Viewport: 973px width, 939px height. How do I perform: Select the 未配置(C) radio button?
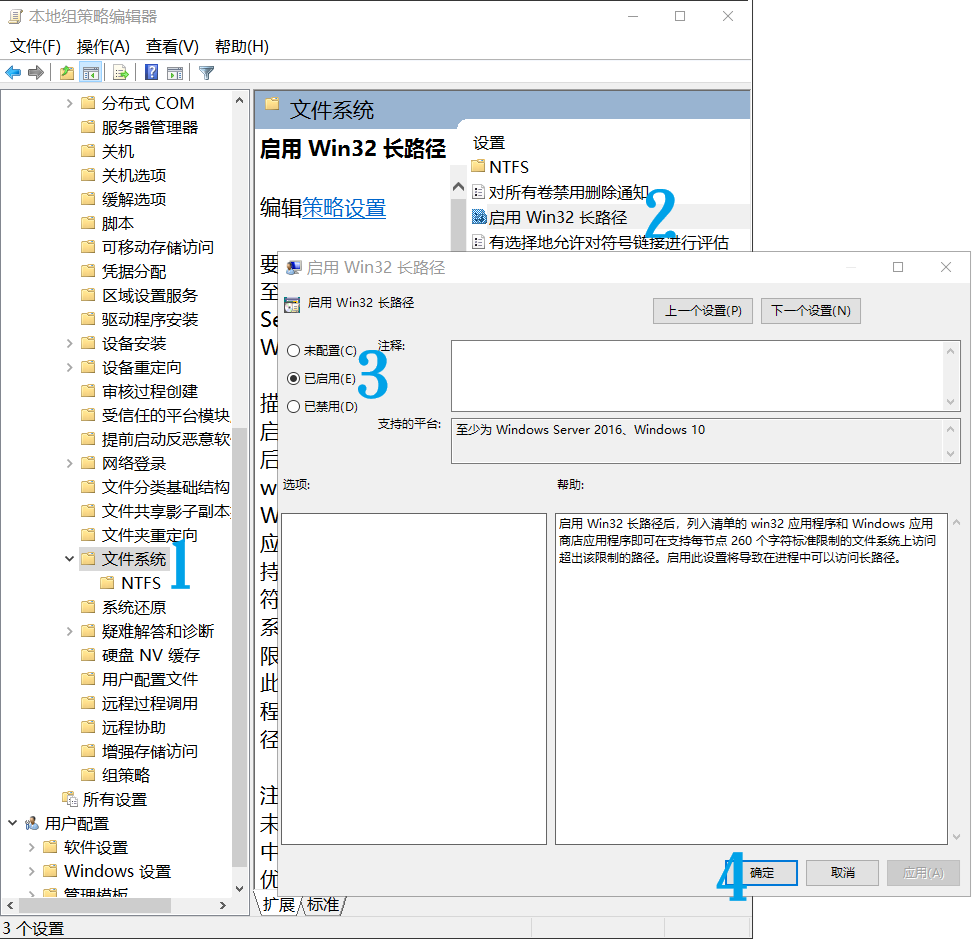tap(294, 351)
